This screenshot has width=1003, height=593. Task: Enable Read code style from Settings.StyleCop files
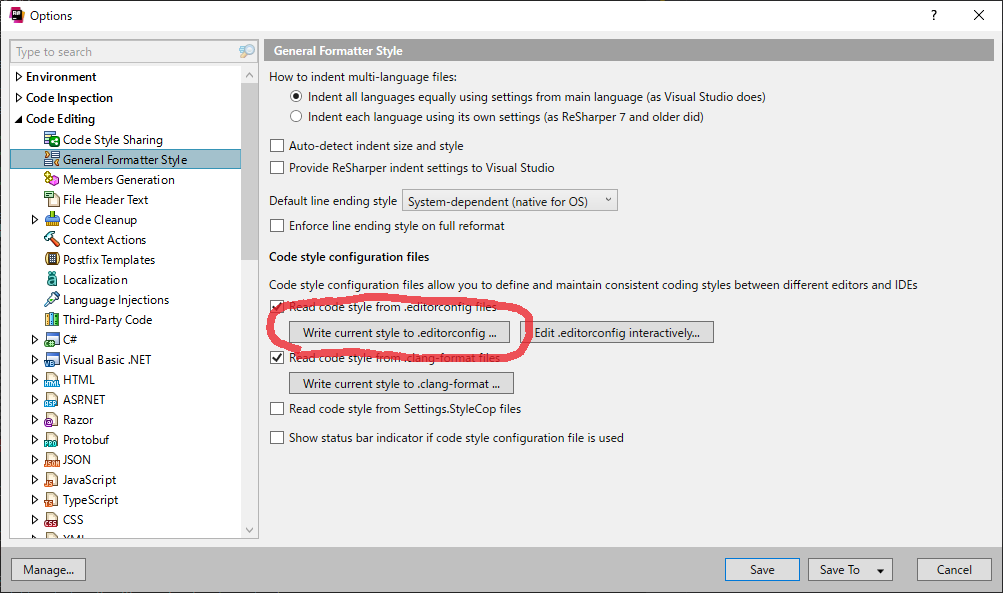[x=277, y=409]
